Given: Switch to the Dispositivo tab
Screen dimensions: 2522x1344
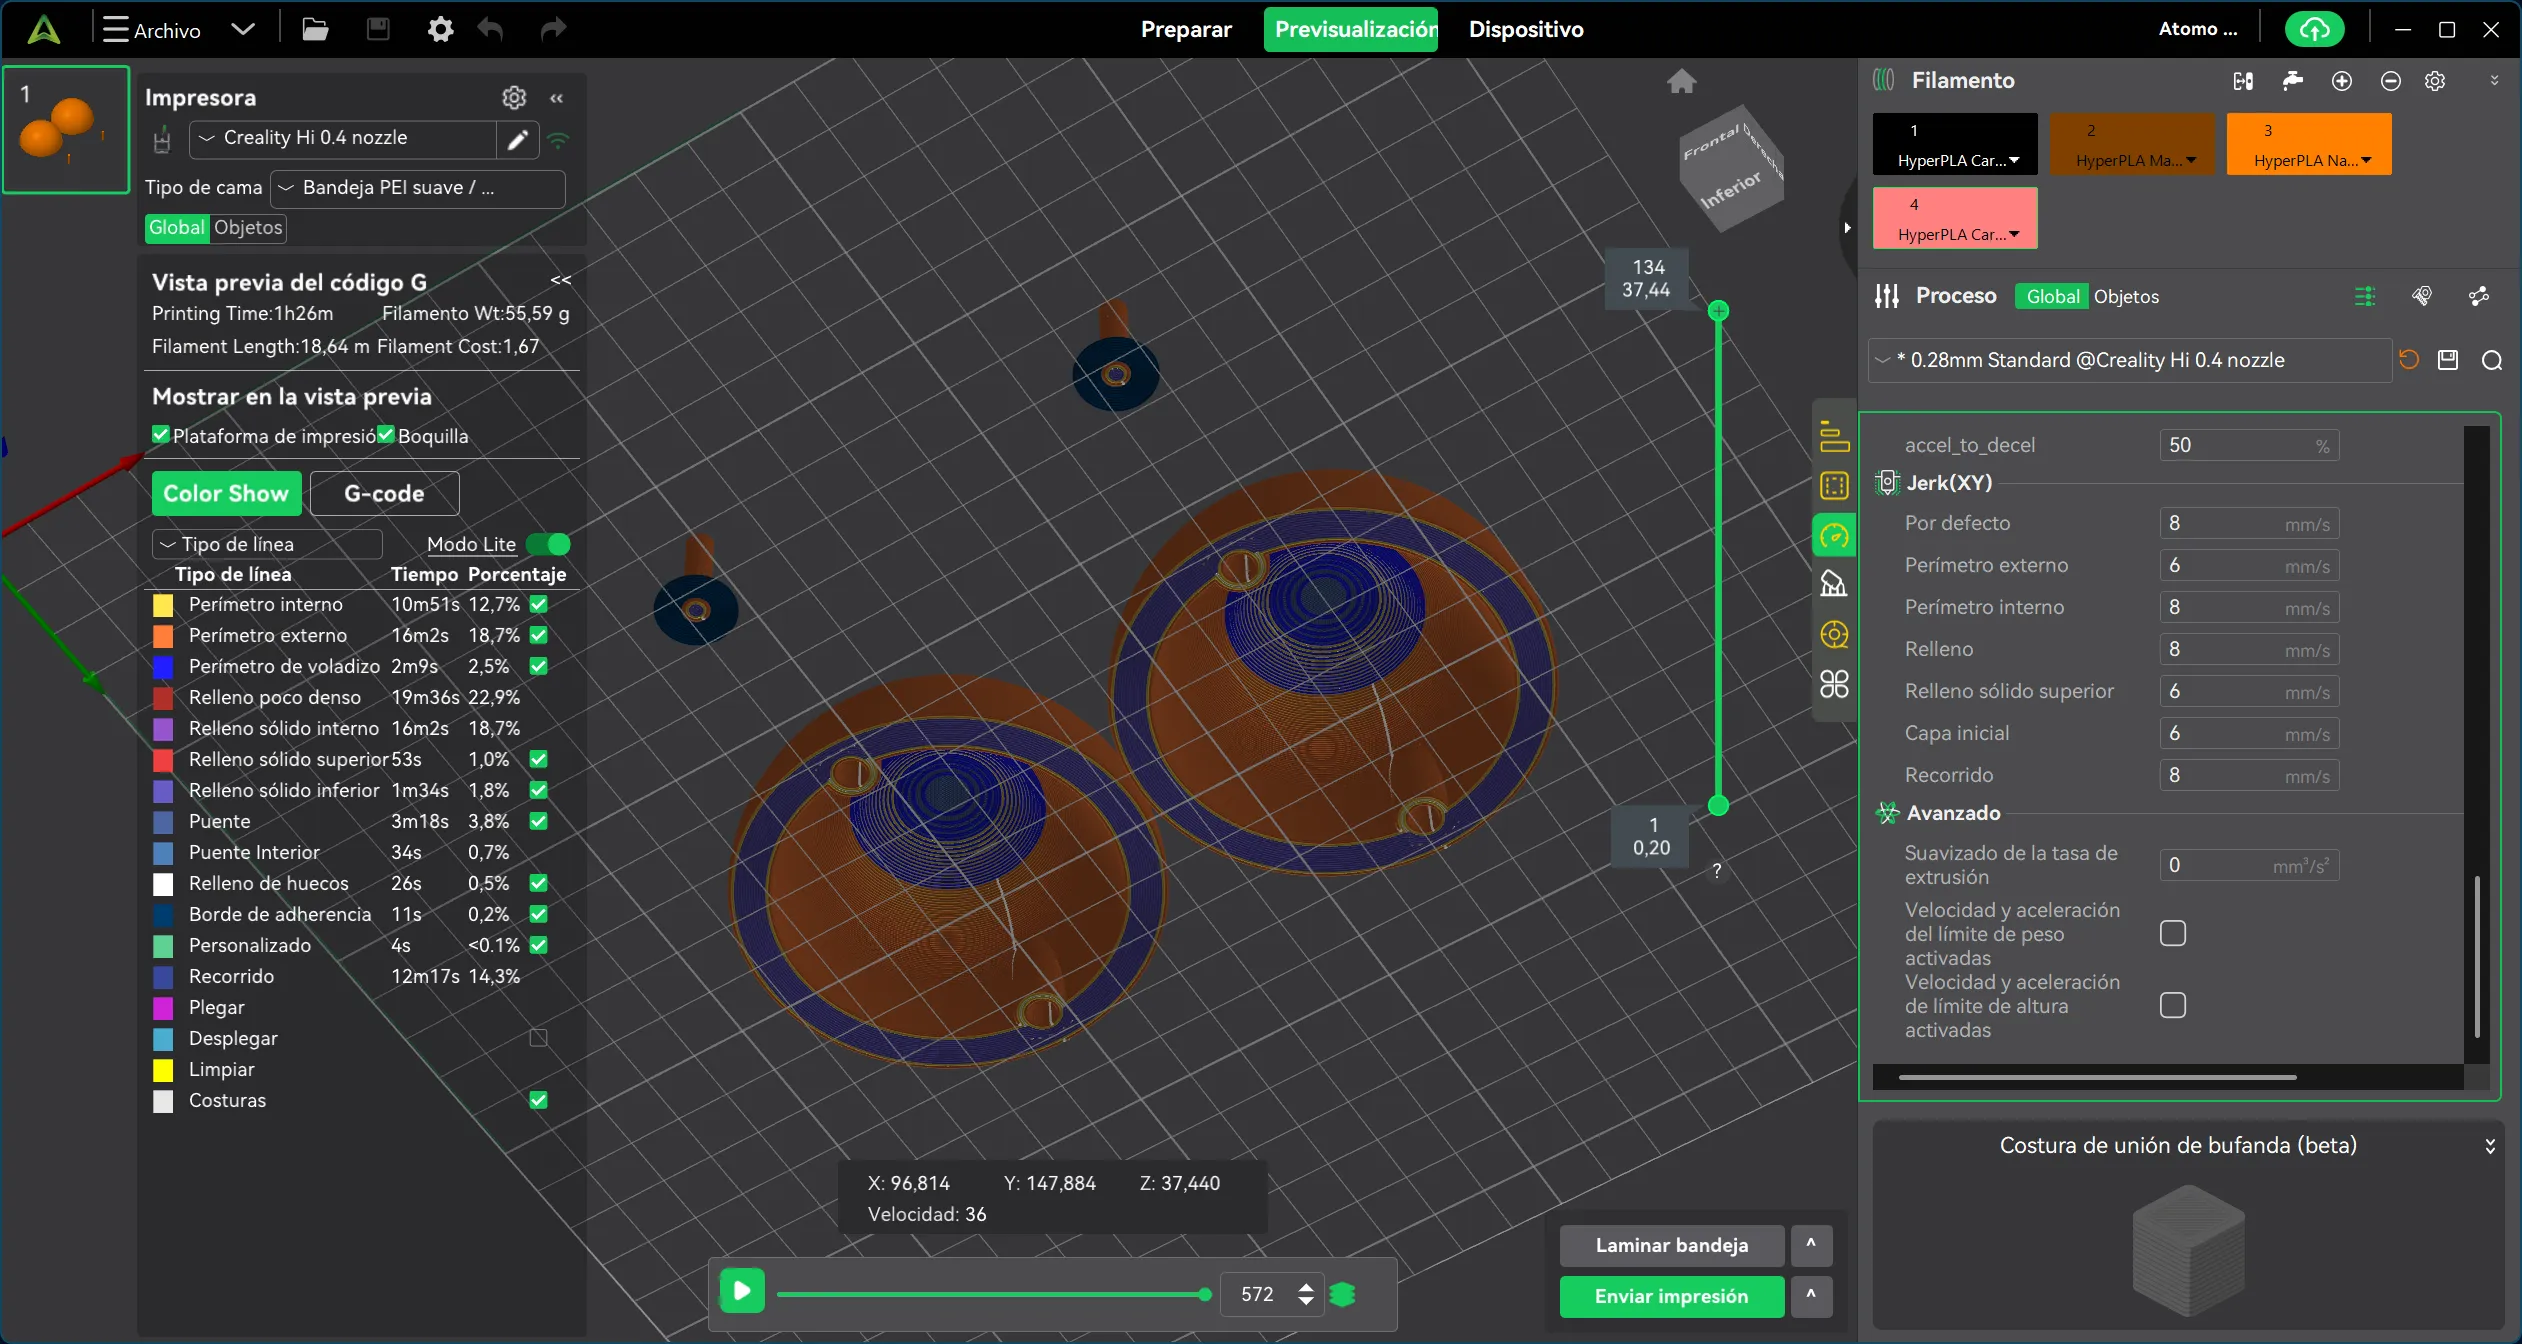Looking at the screenshot, I should coord(1525,29).
